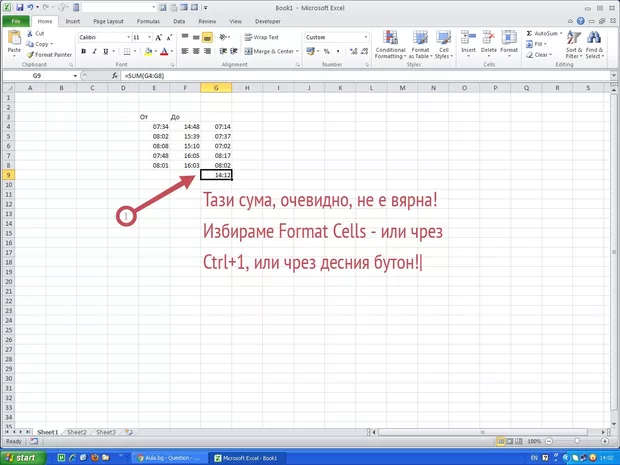
Task: Apply Comma Style
Action: [338, 51]
